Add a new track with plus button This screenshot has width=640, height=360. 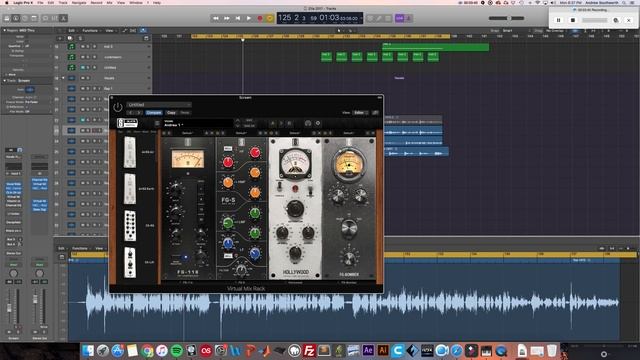coord(60,38)
